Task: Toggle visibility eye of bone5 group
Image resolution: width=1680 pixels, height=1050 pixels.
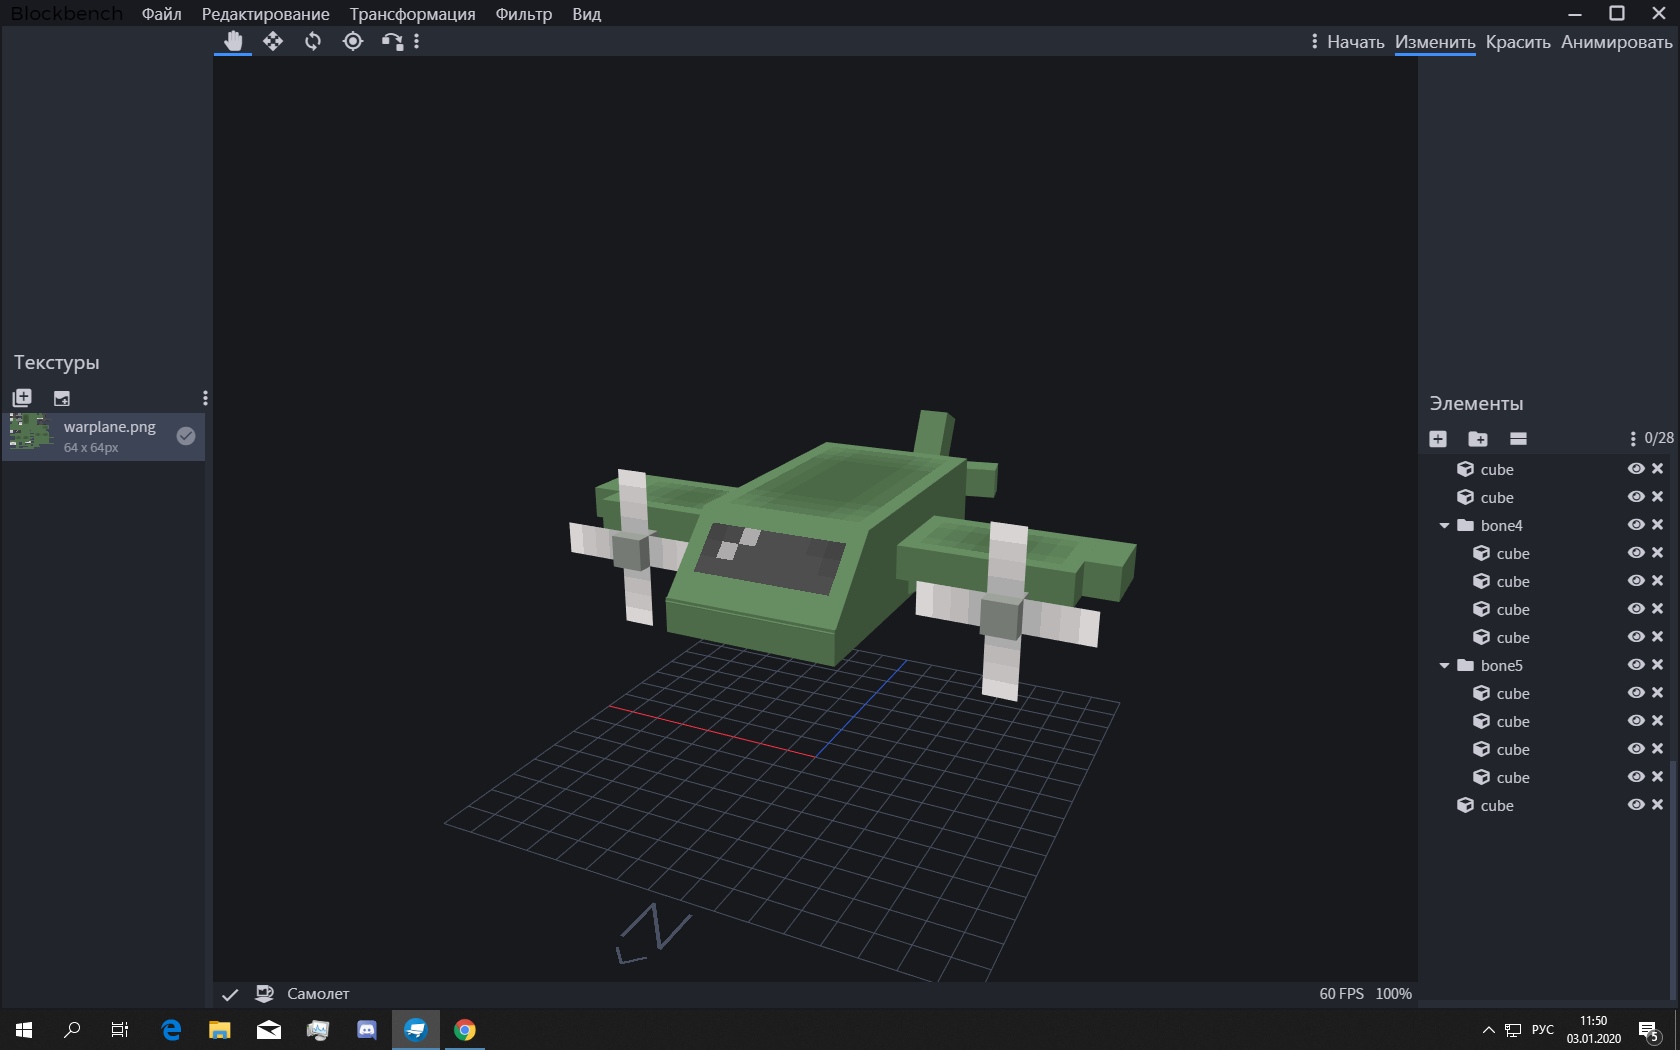Action: pos(1636,665)
